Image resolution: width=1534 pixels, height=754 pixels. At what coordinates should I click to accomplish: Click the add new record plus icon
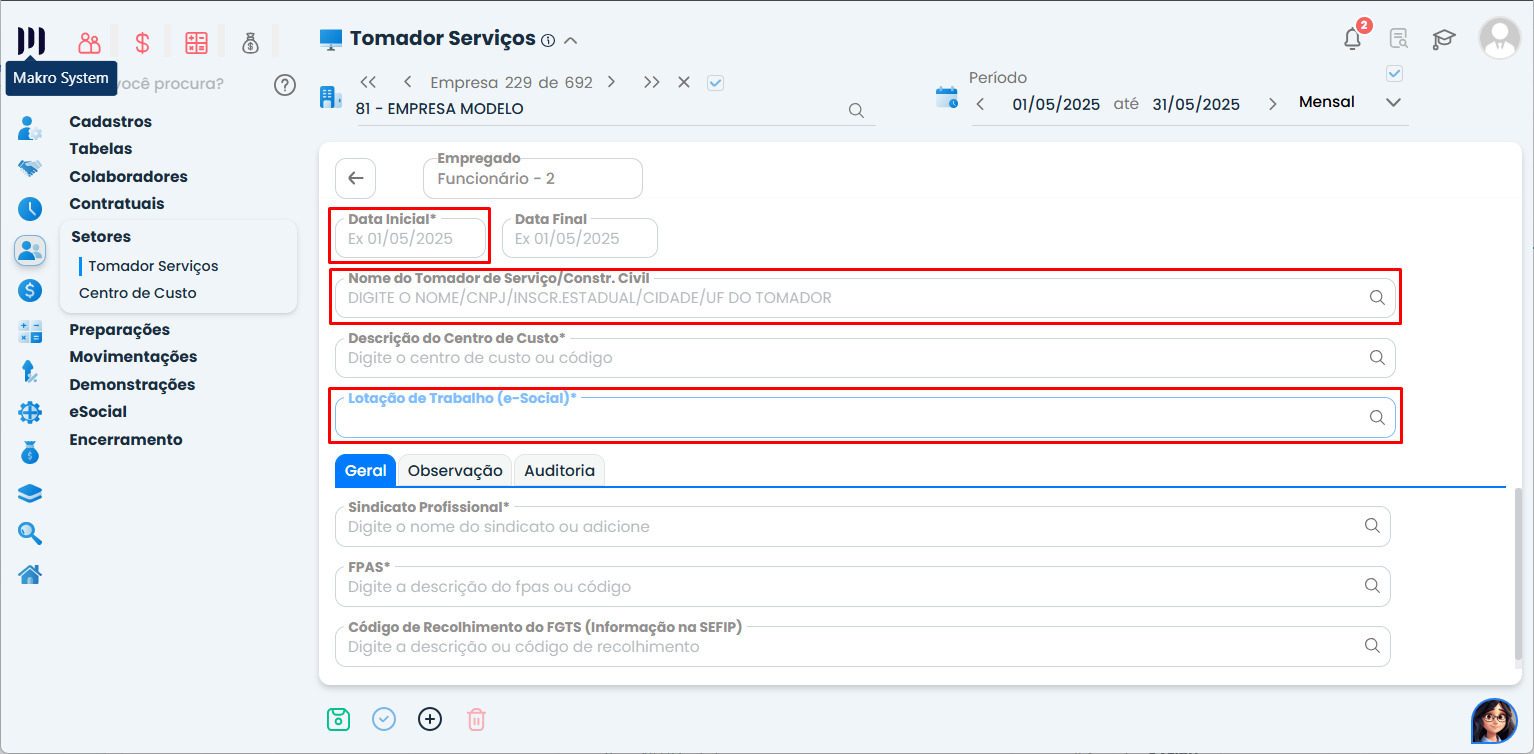click(x=430, y=719)
